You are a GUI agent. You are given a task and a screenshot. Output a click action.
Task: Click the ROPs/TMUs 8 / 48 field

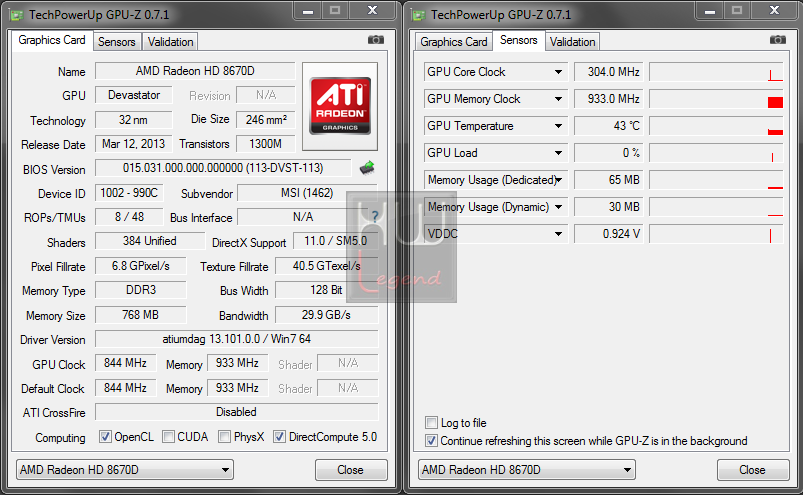(x=129, y=217)
